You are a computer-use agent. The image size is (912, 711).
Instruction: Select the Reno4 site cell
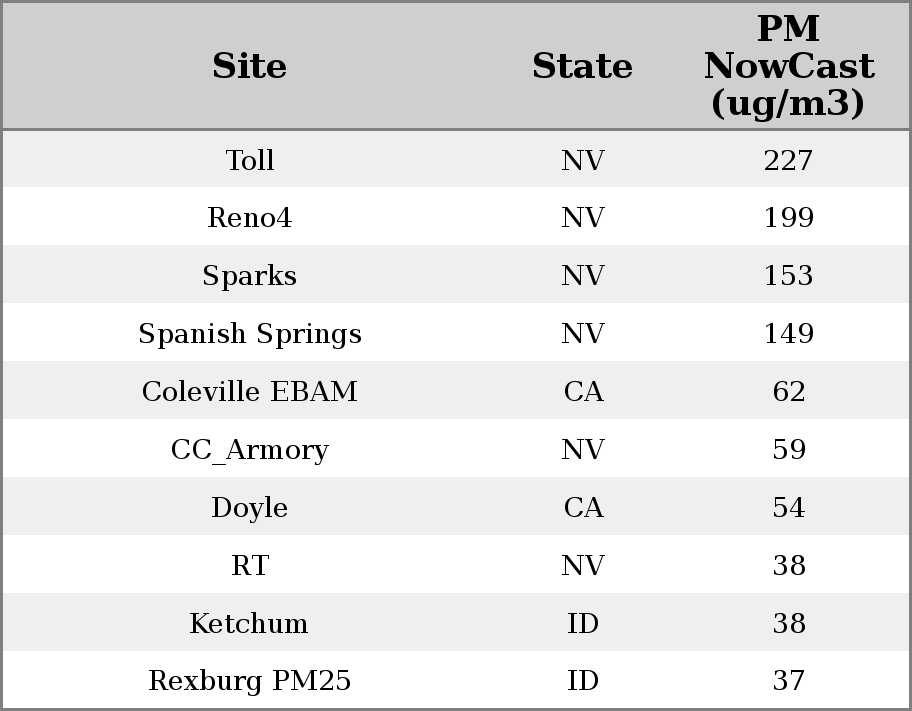(250, 218)
